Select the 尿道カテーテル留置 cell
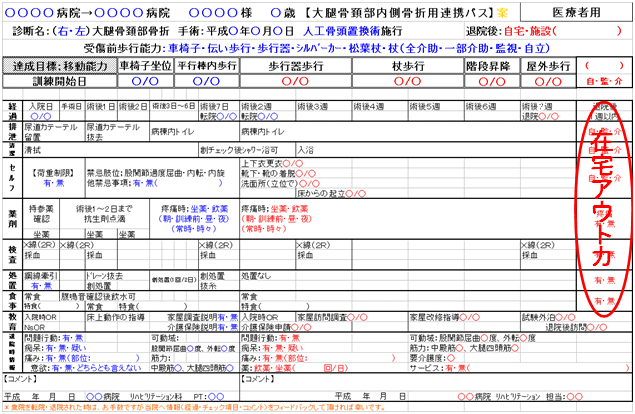Screen dimensions: 635x414 point(52,131)
